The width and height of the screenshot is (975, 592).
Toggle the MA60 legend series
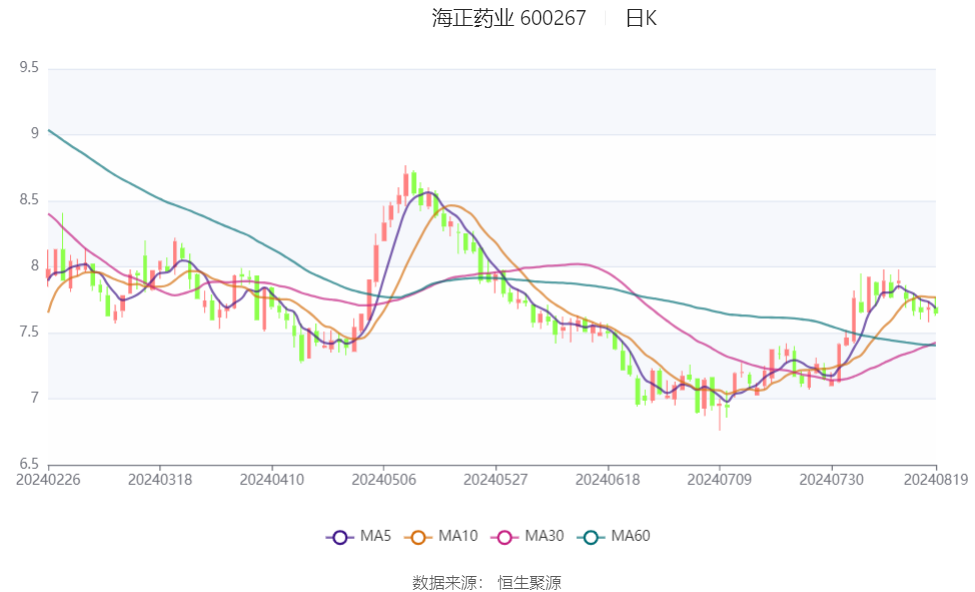[x=614, y=536]
